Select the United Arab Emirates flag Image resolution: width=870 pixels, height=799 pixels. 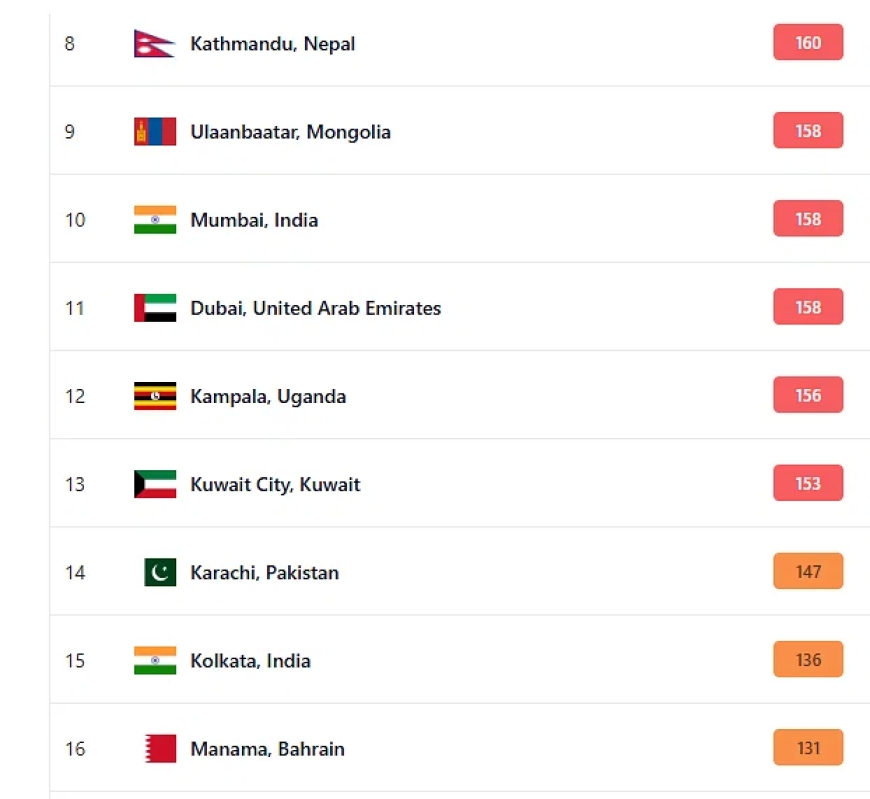point(155,308)
